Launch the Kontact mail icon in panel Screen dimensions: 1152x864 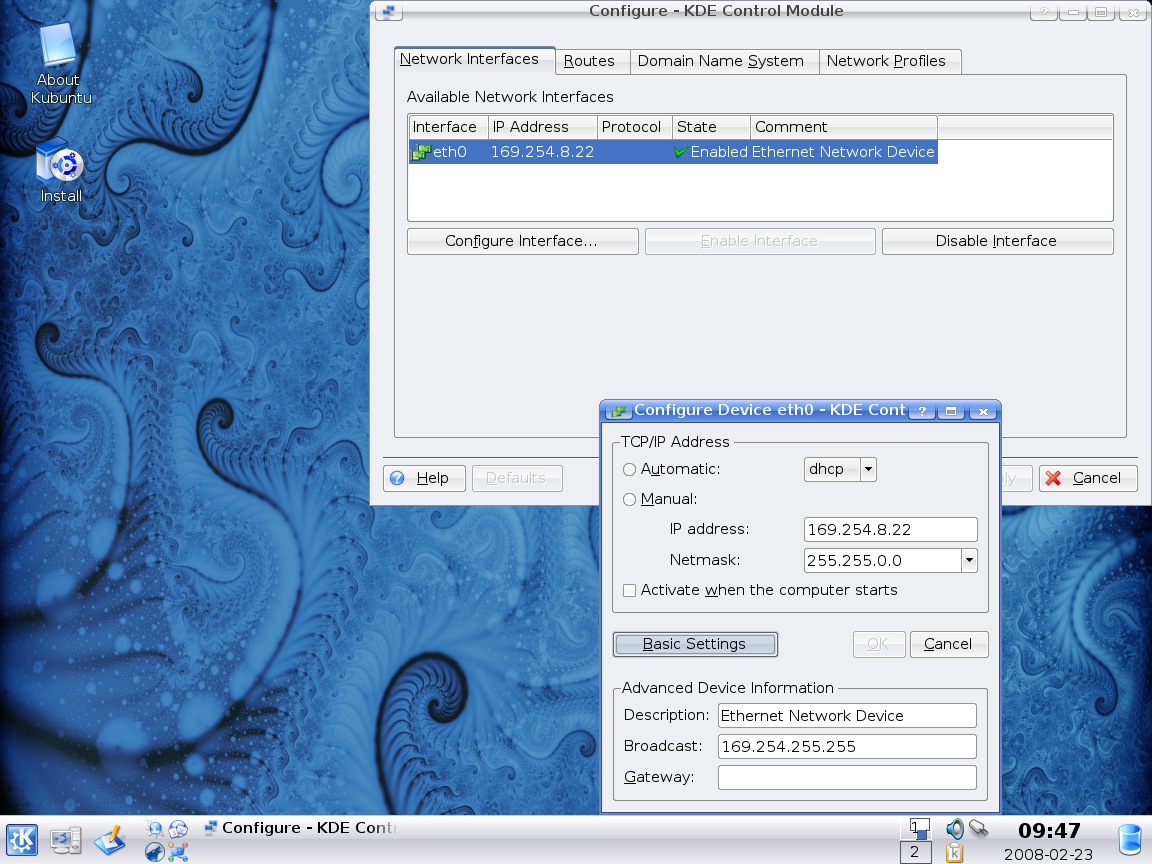pyautogui.click(x=179, y=829)
